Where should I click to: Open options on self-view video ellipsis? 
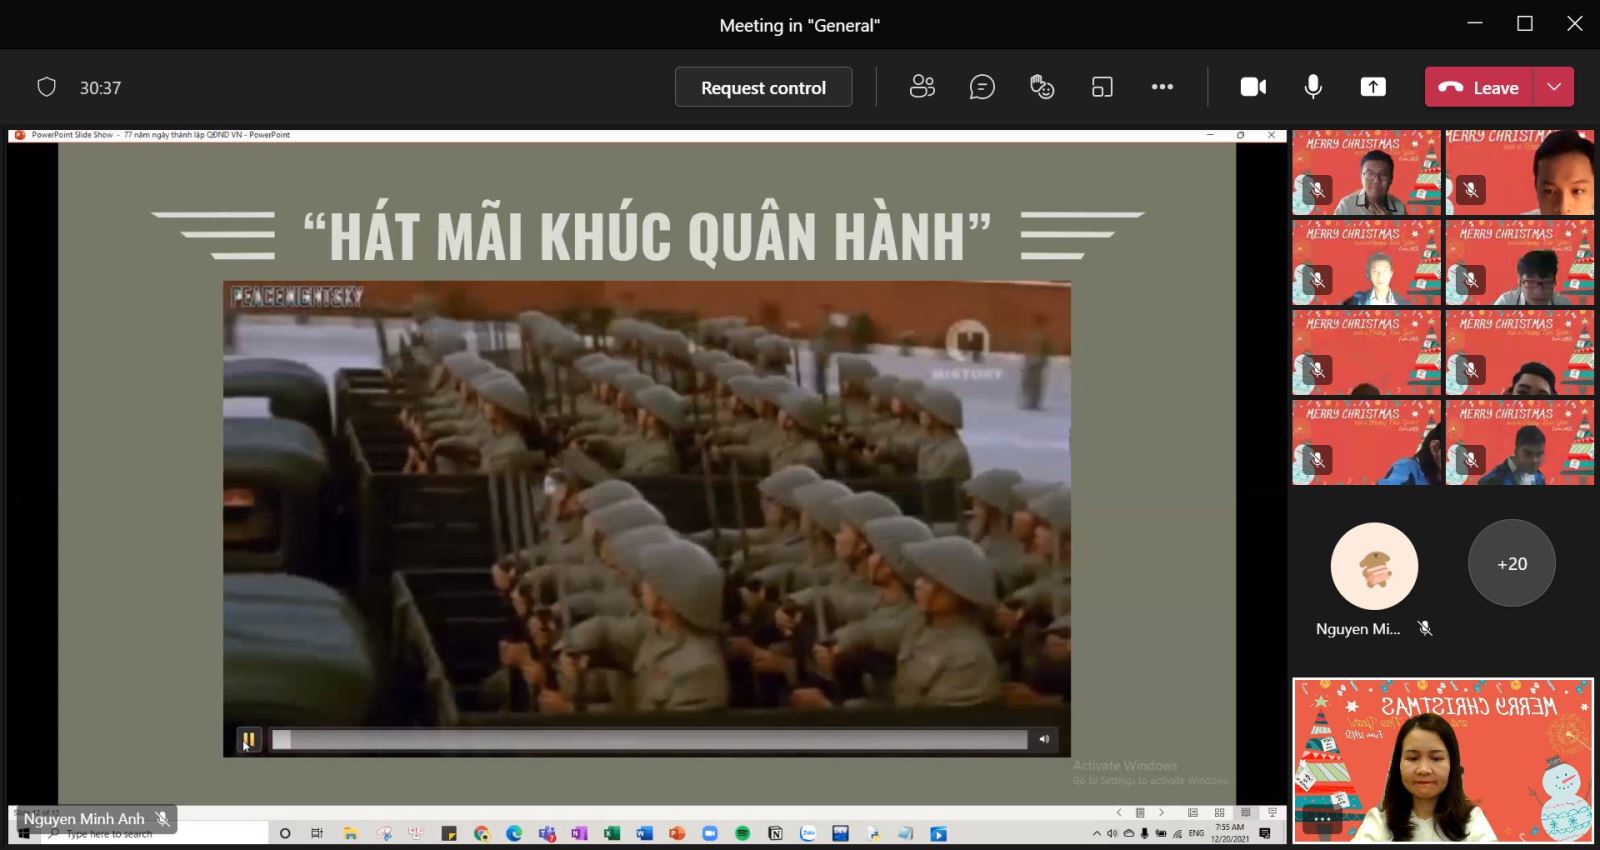[x=1321, y=818]
